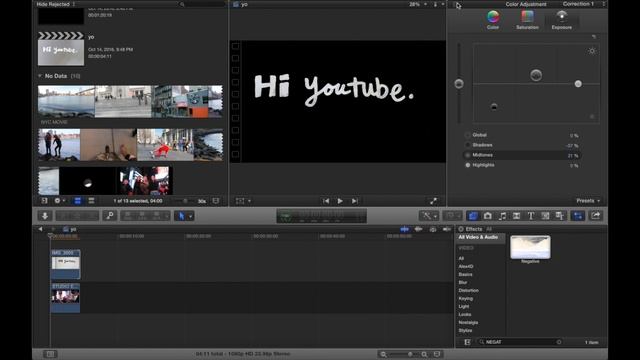This screenshot has height=360, width=640.
Task: Click the shadows puck in the exposure board
Action: 494,107
